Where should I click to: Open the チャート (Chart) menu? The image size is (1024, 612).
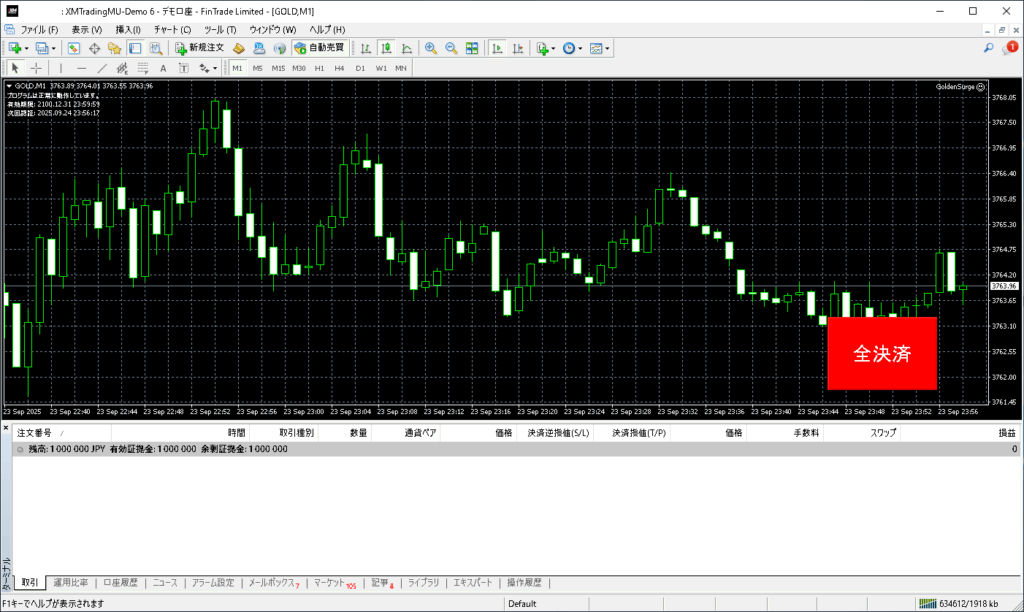[172, 30]
